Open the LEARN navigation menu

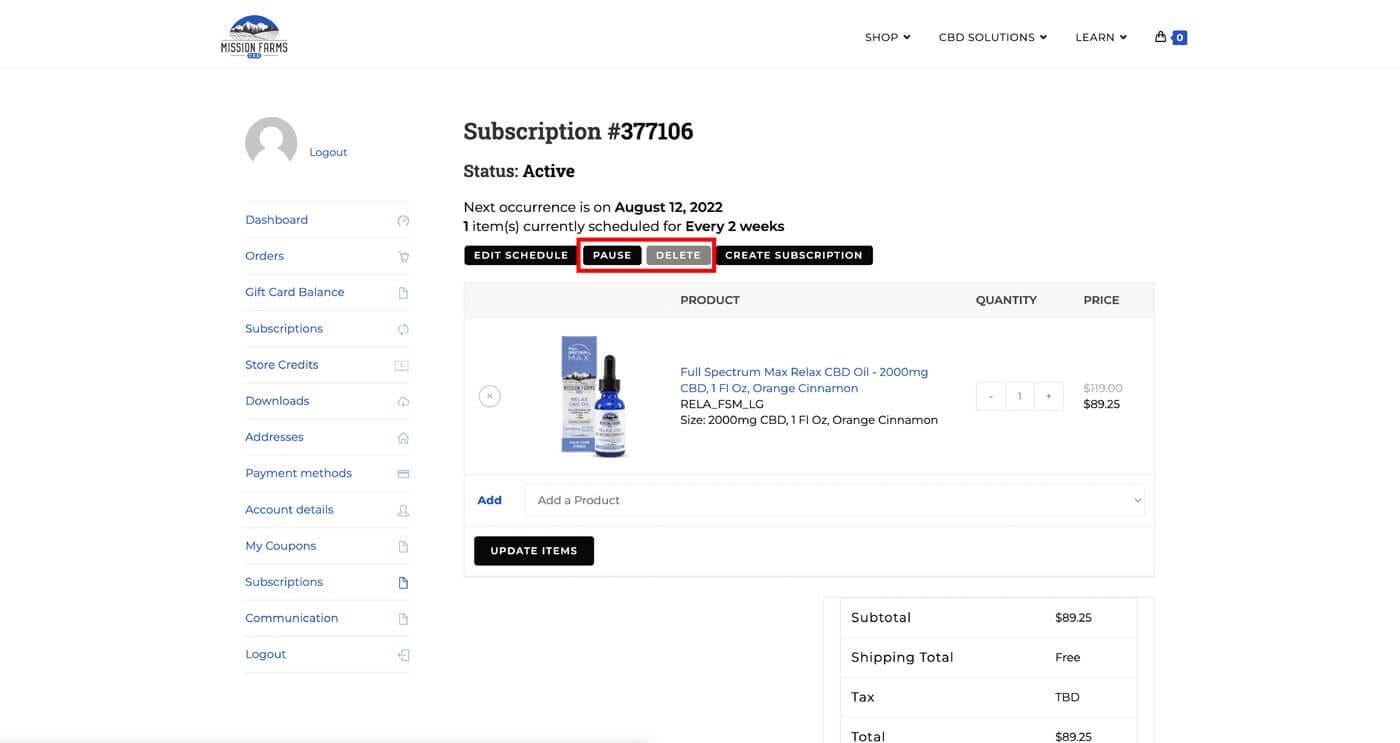[x=1100, y=37]
